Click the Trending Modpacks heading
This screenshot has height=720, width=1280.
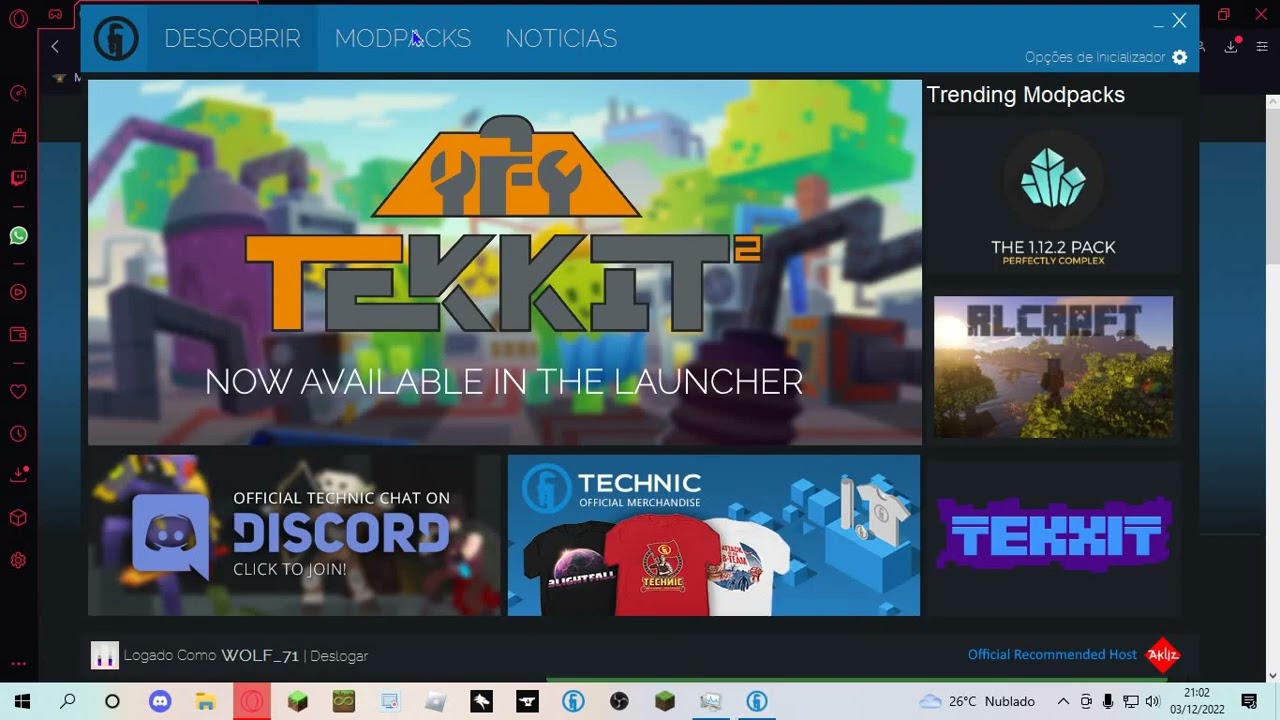tap(1025, 95)
